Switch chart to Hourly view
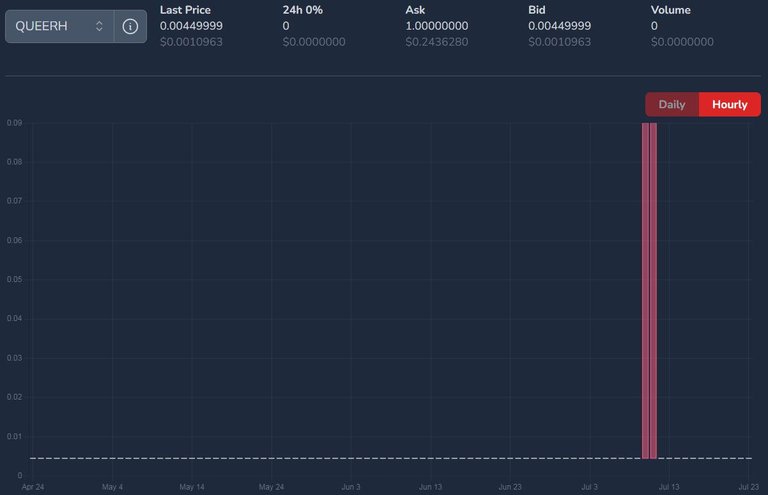This screenshot has width=768, height=495. pyautogui.click(x=729, y=104)
